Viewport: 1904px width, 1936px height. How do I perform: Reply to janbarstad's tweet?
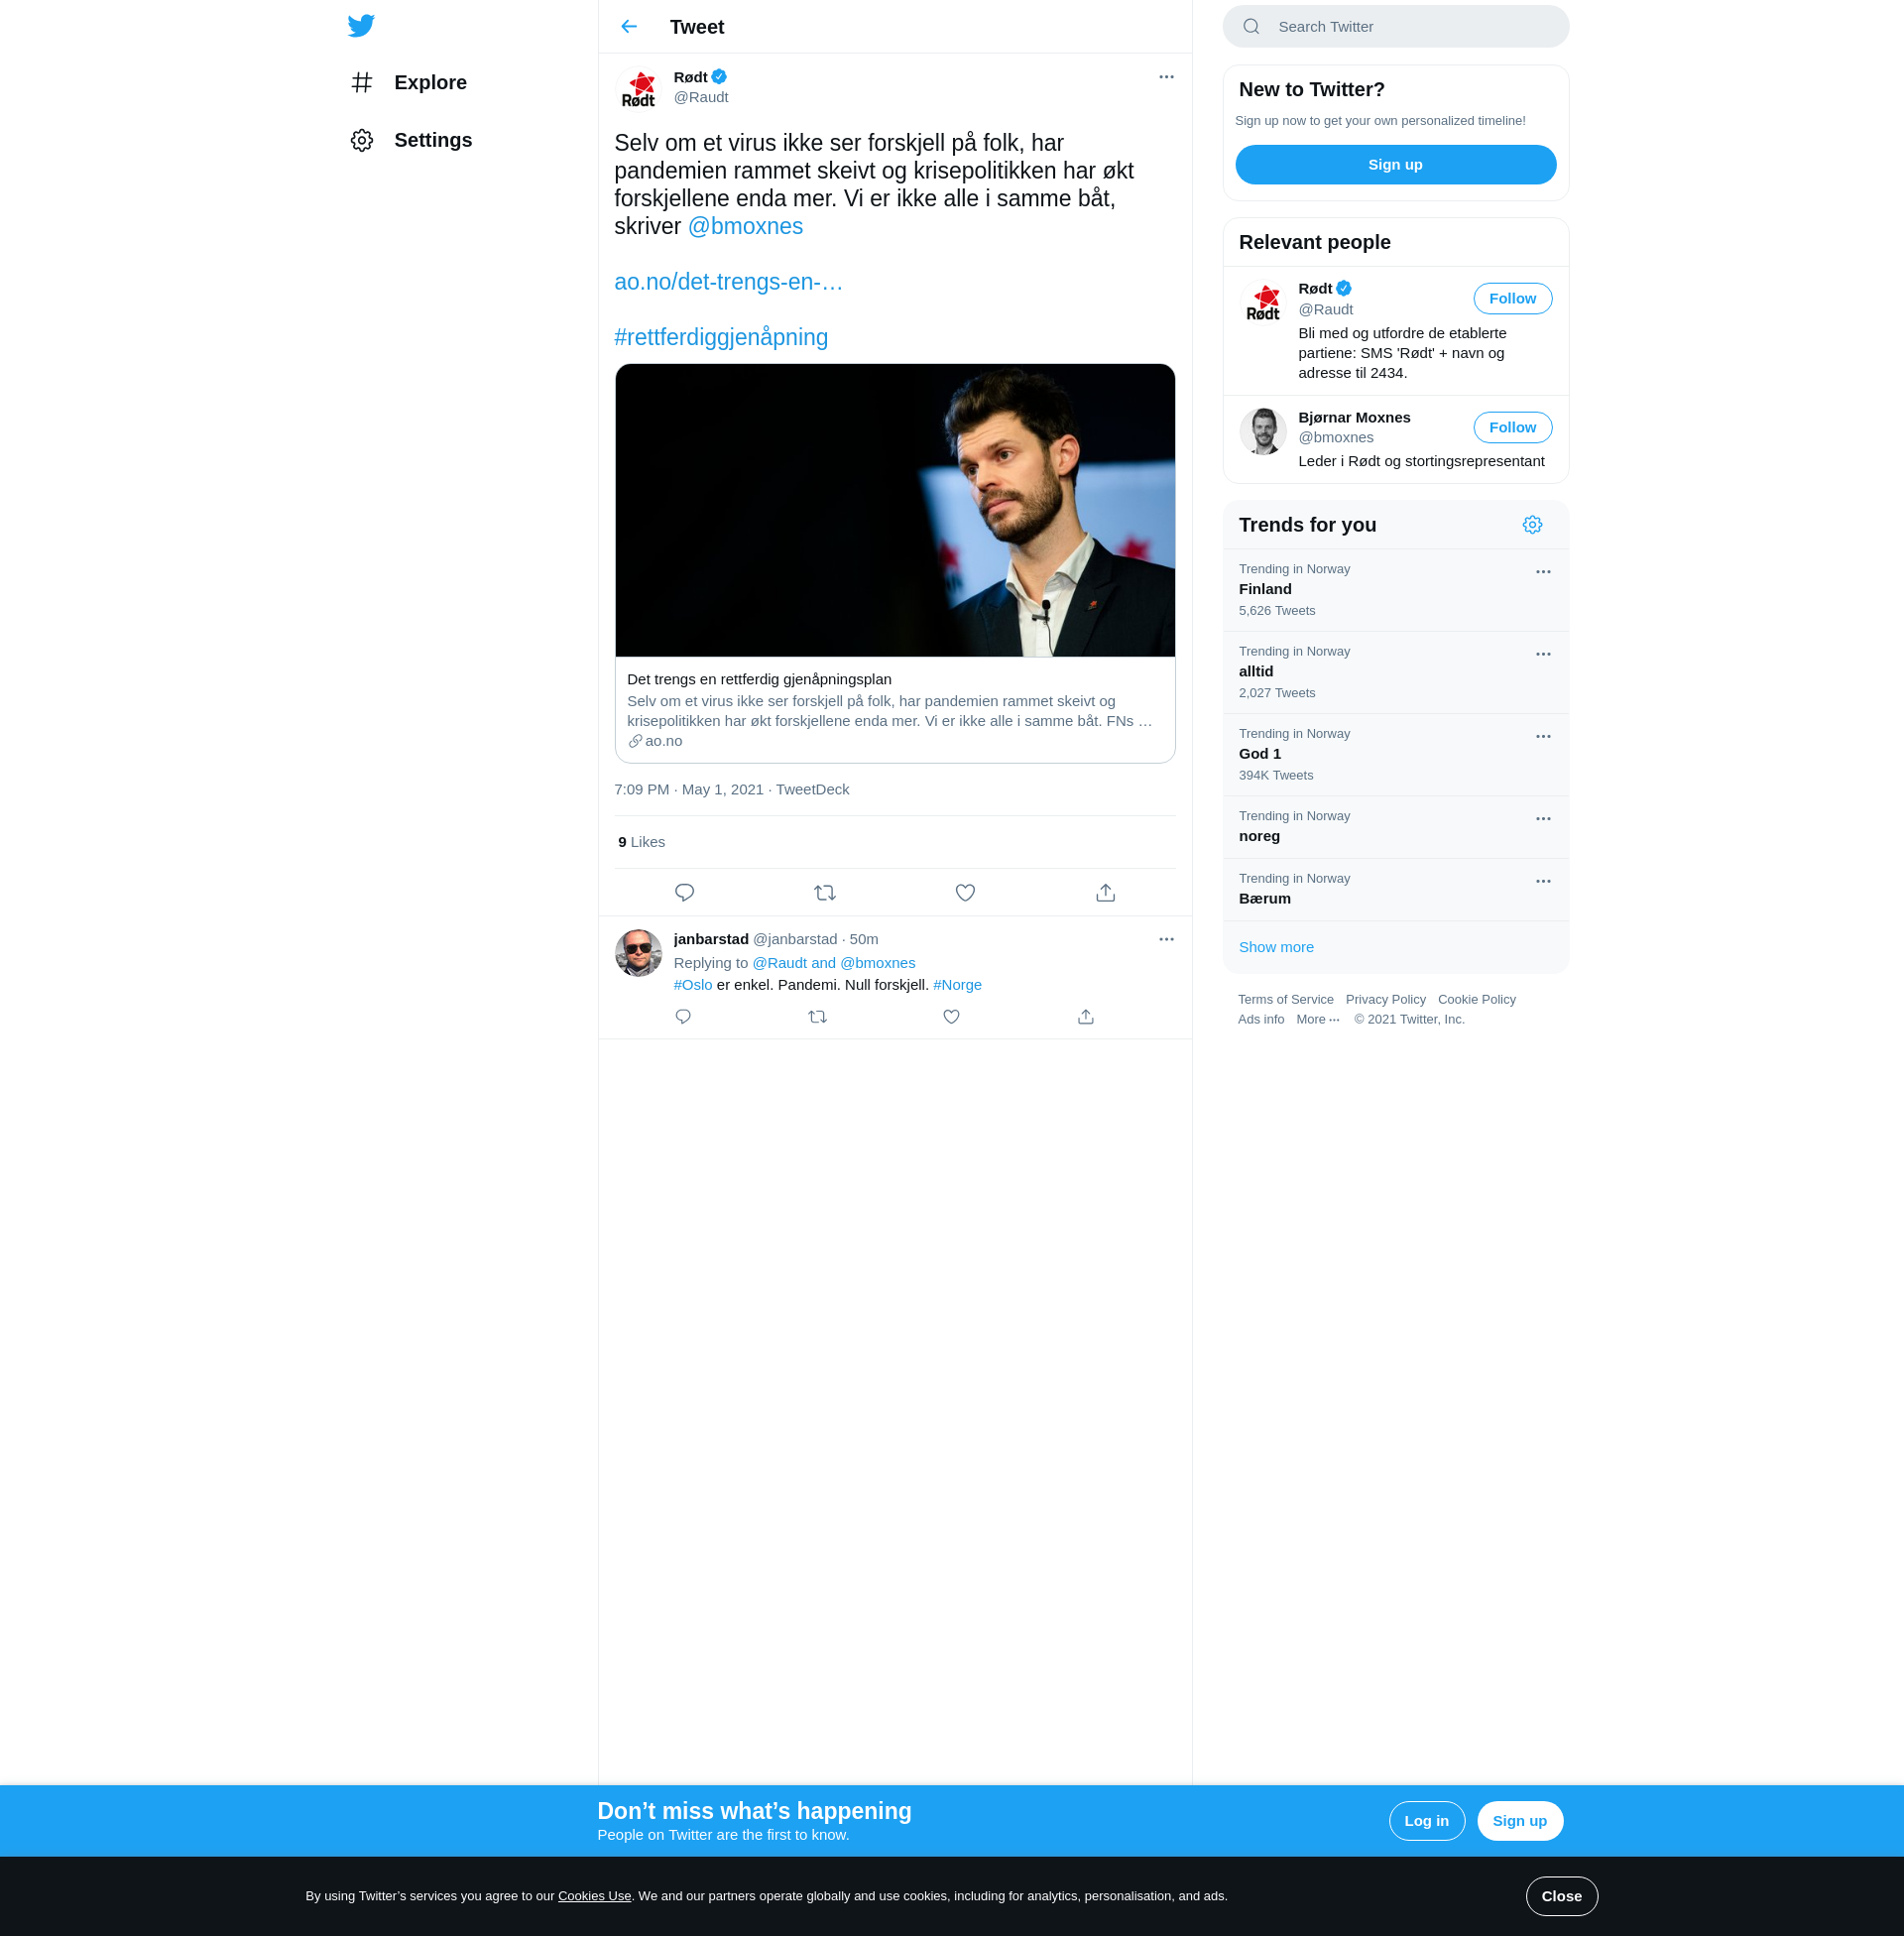click(x=683, y=1017)
